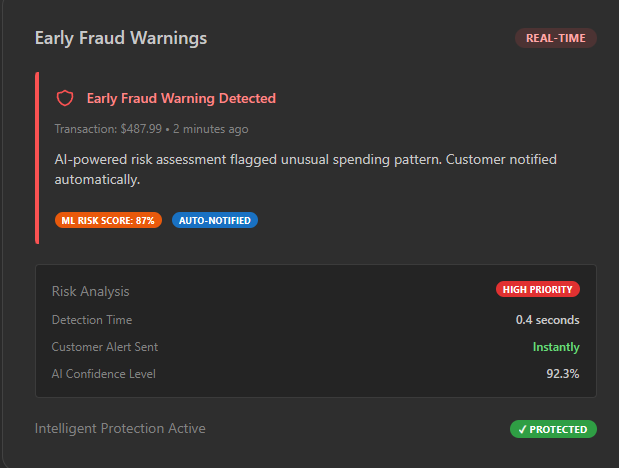Select the 92.3% confidence value

tap(561, 374)
